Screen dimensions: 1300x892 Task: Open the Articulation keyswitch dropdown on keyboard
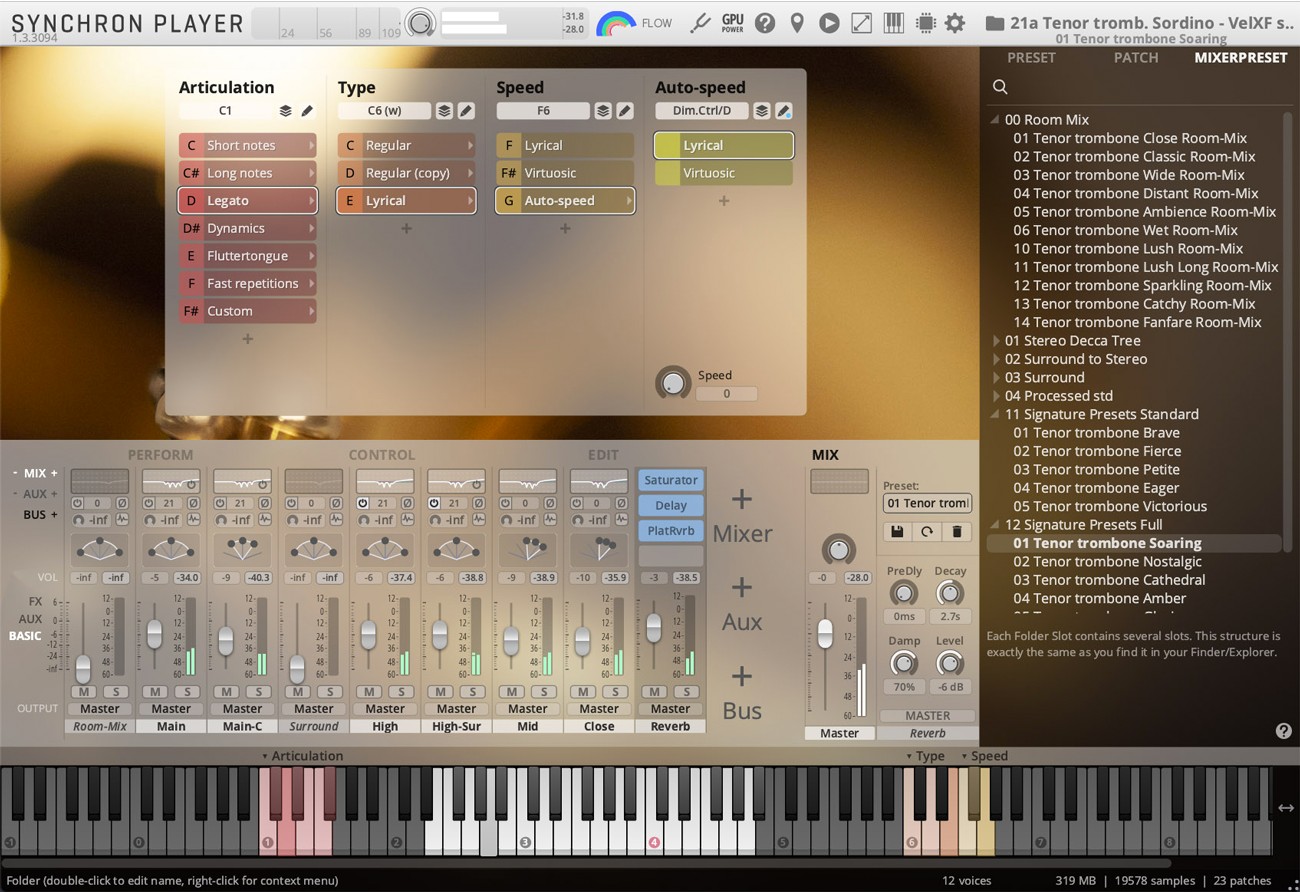[x=302, y=756]
